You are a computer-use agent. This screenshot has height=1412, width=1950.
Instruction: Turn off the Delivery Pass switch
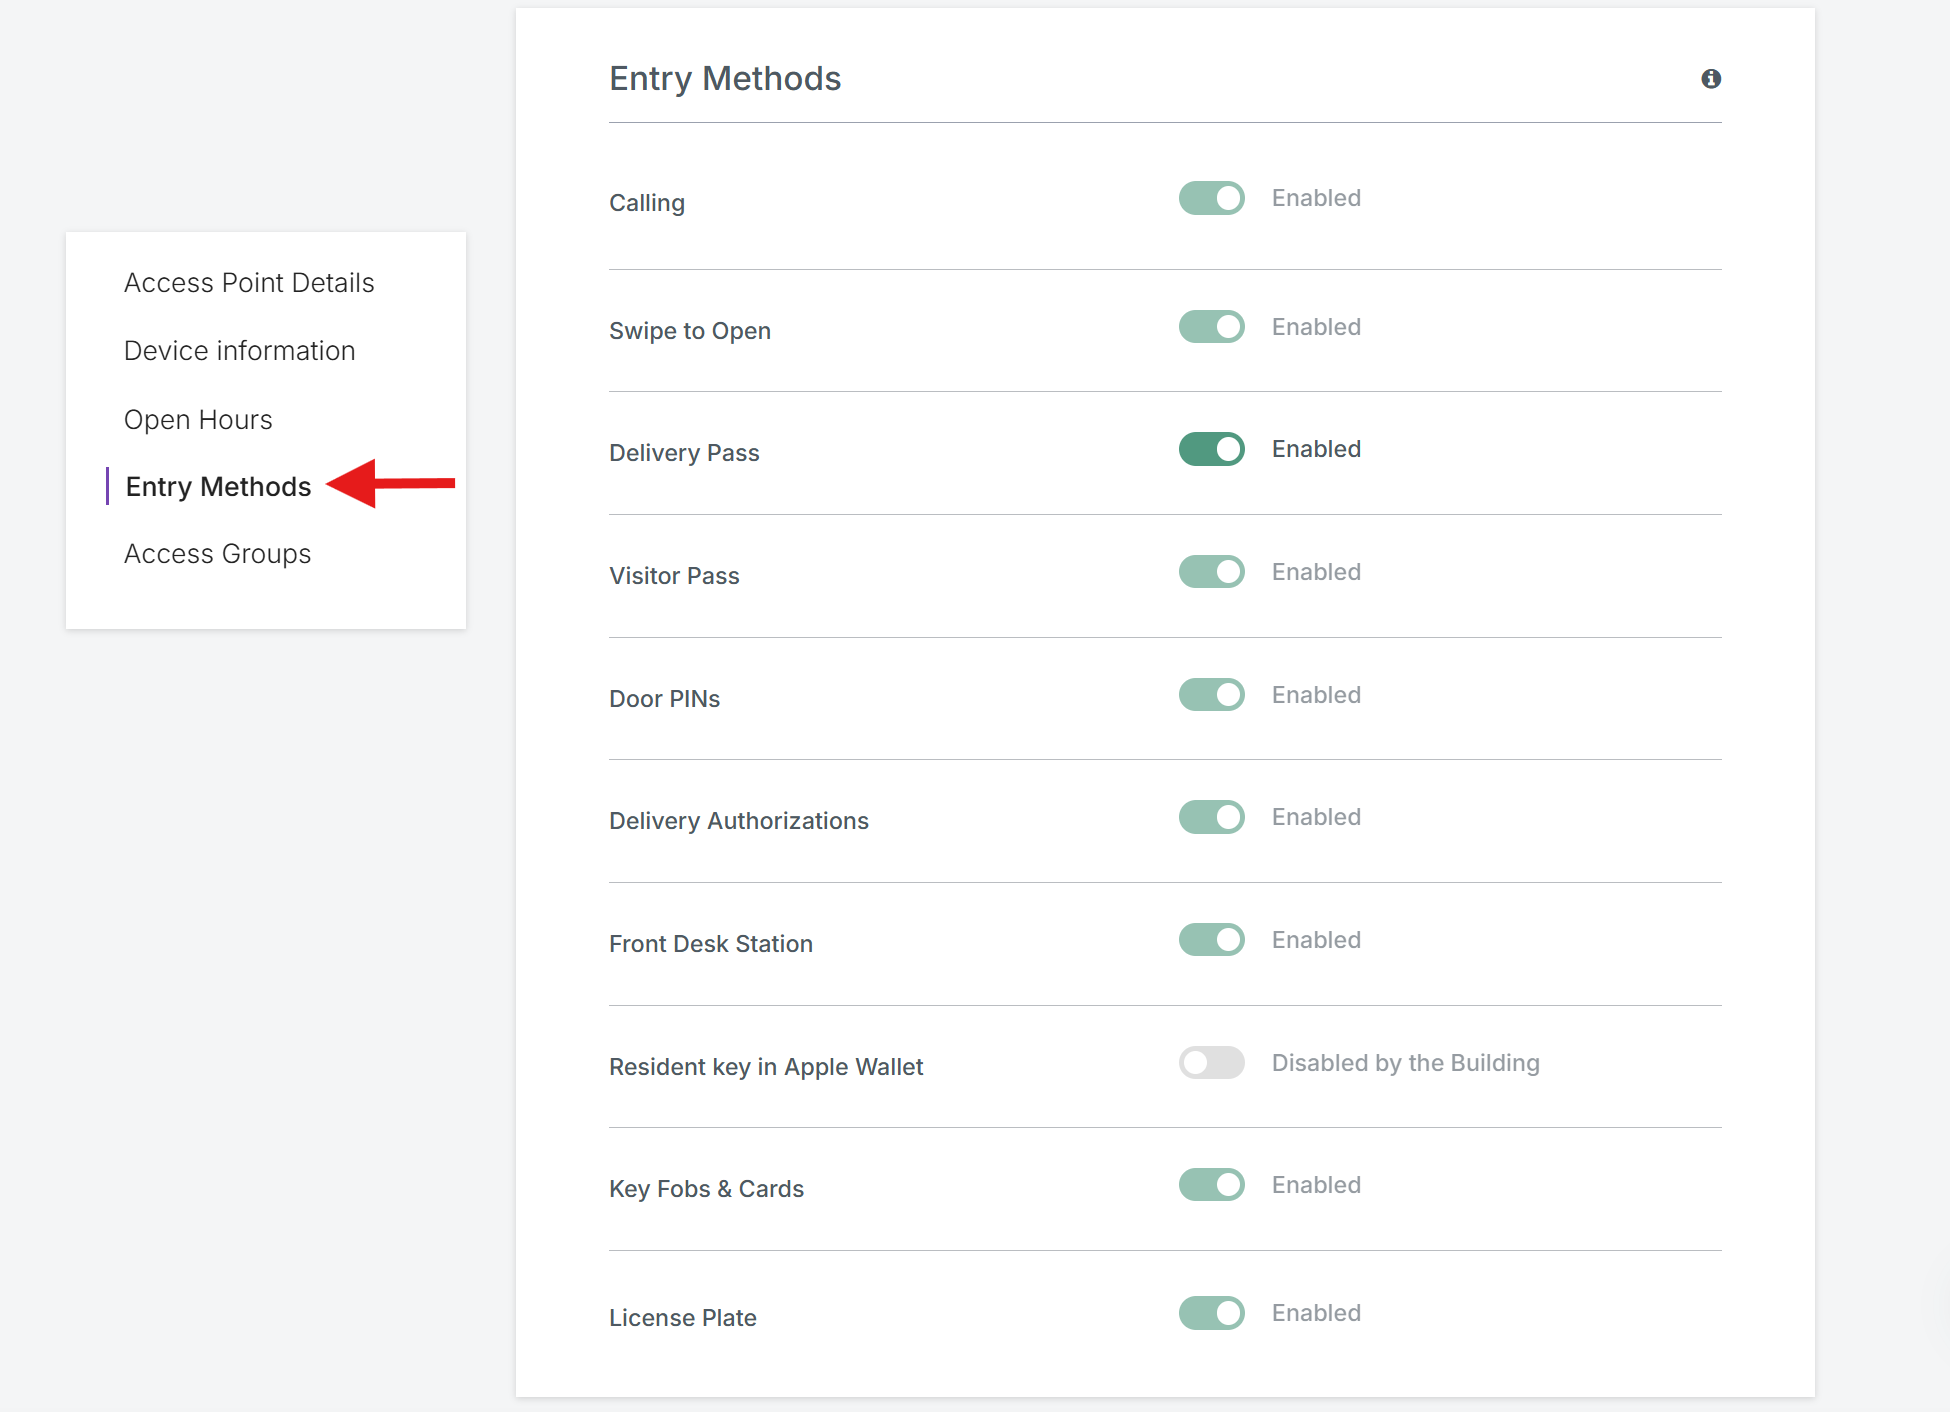coord(1211,449)
